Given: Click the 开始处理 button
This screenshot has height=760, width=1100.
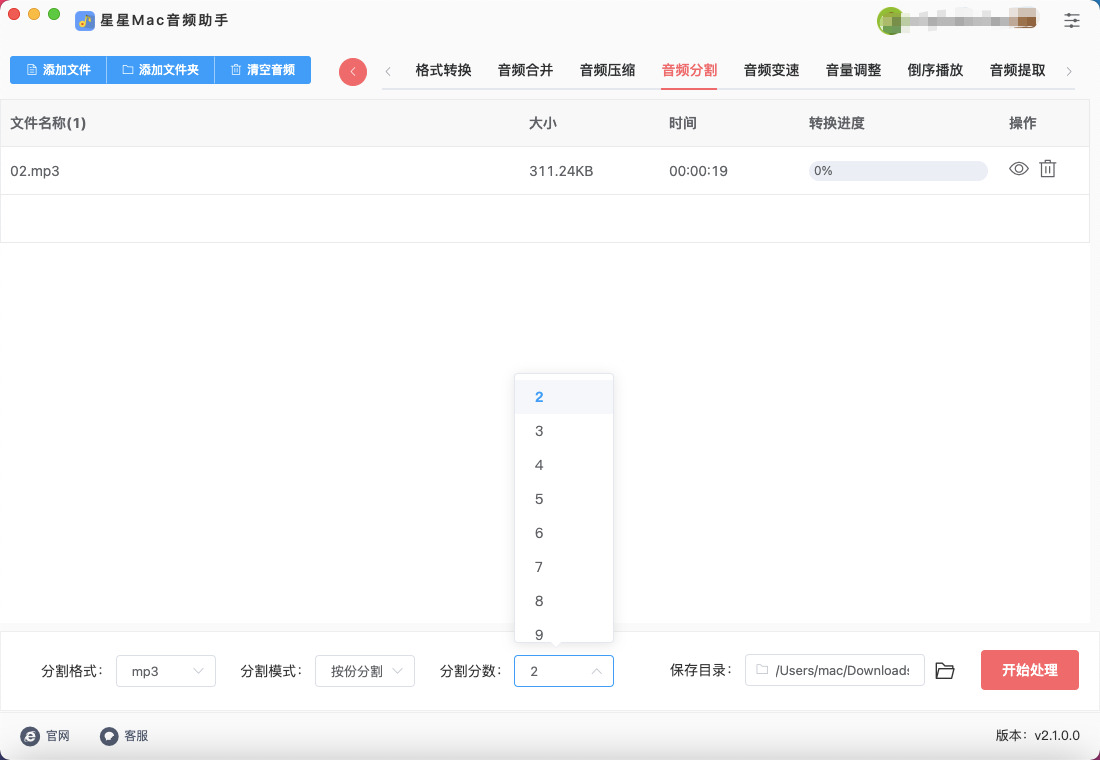Looking at the screenshot, I should 1029,670.
